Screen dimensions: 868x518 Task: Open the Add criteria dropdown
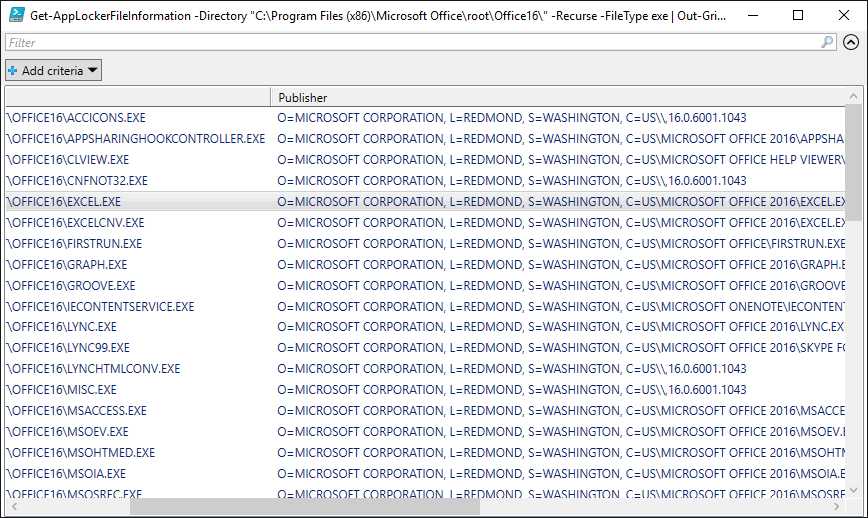[54, 71]
